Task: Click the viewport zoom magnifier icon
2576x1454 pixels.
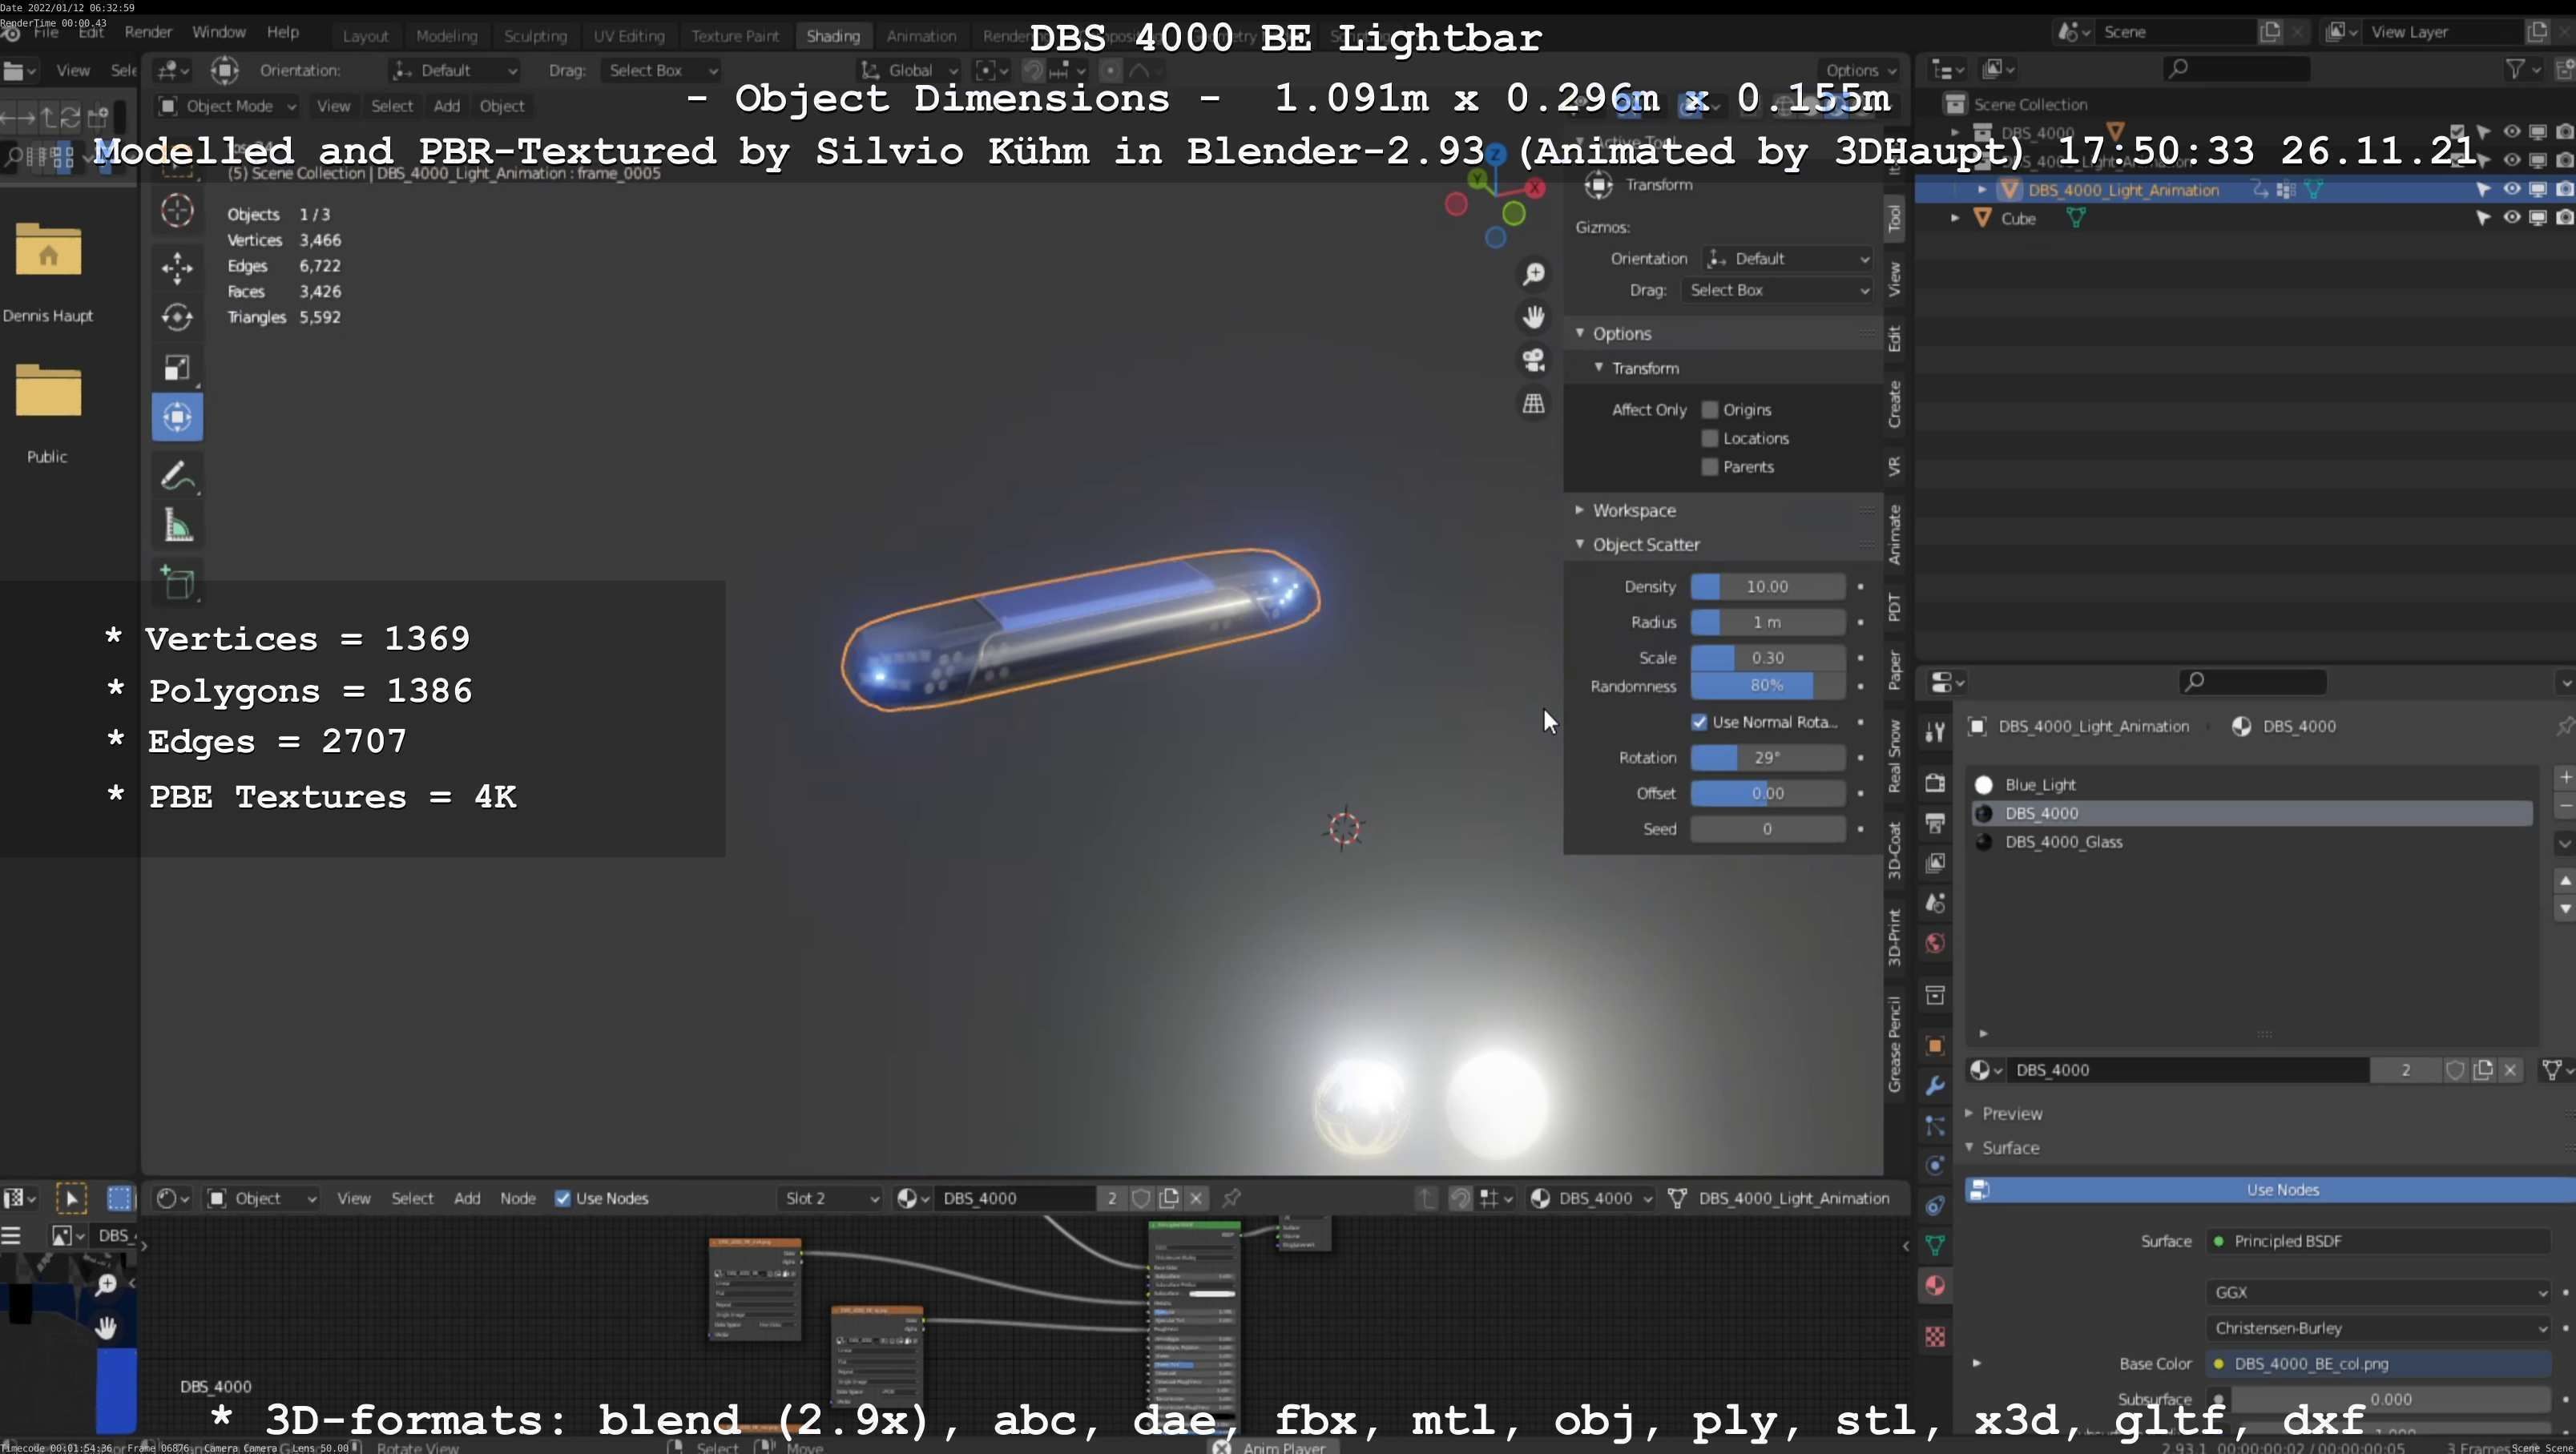Action: [x=1533, y=273]
